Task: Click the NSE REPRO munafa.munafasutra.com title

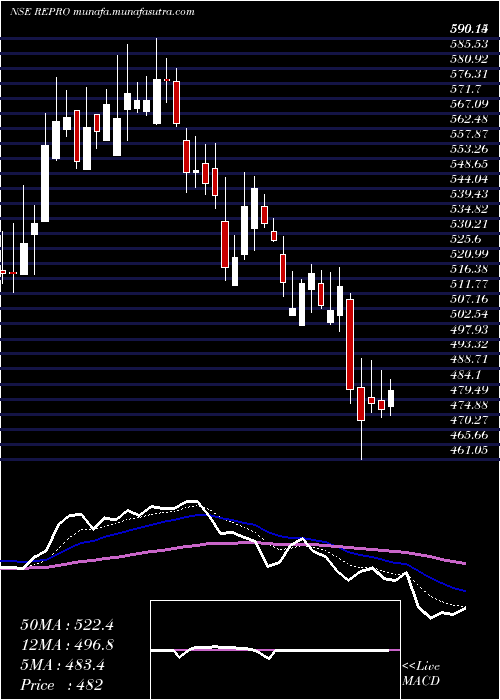Action: tap(102, 12)
